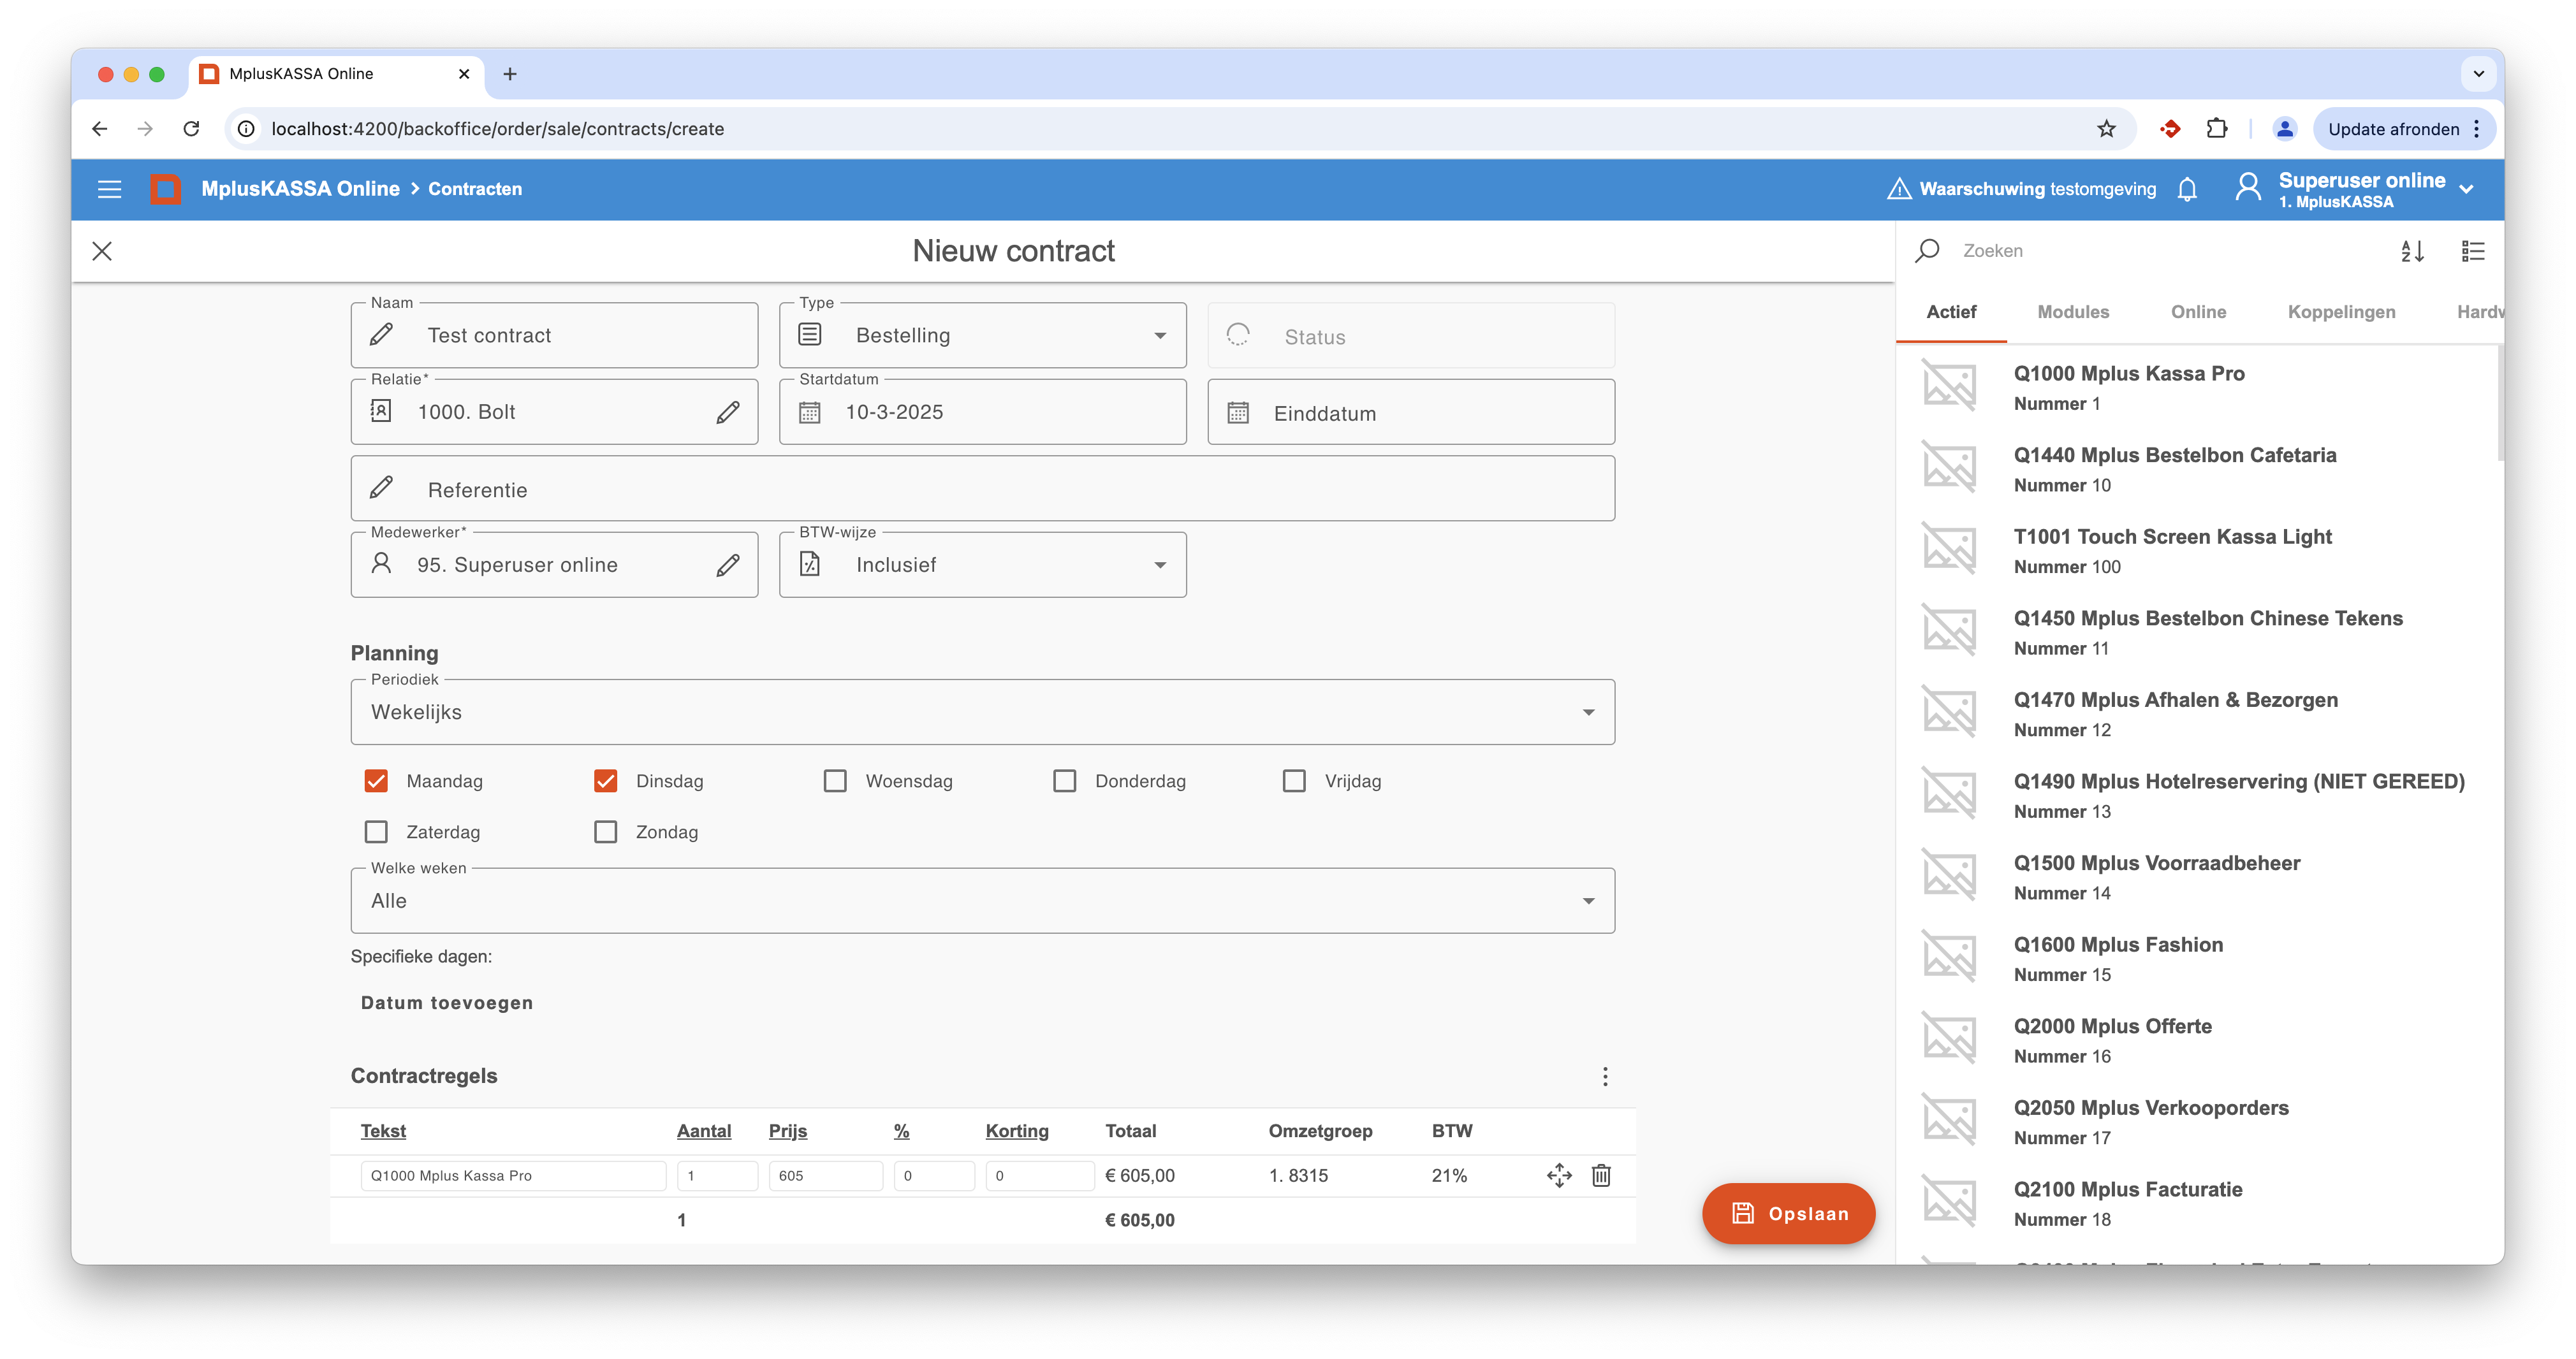Viewport: 2576px width, 1359px height.
Task: Uncheck the Maandag checkbox
Action: 376,781
